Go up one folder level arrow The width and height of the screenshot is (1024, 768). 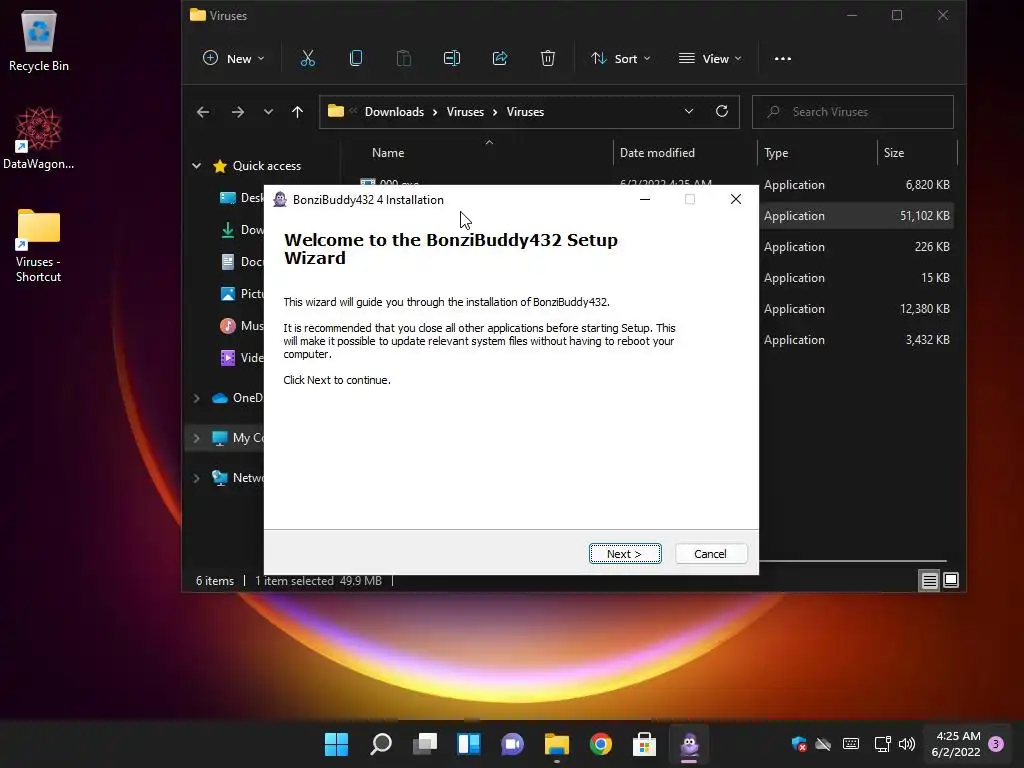(297, 112)
